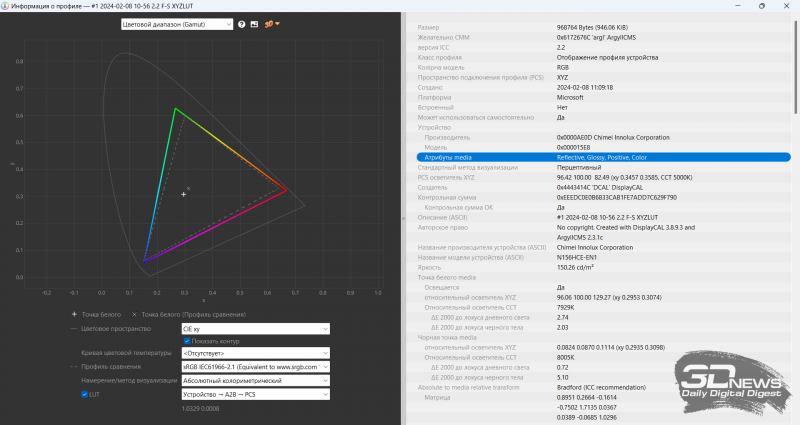The image size is (800, 425).
Task: Click the help question mark icon
Action: [x=242, y=24]
